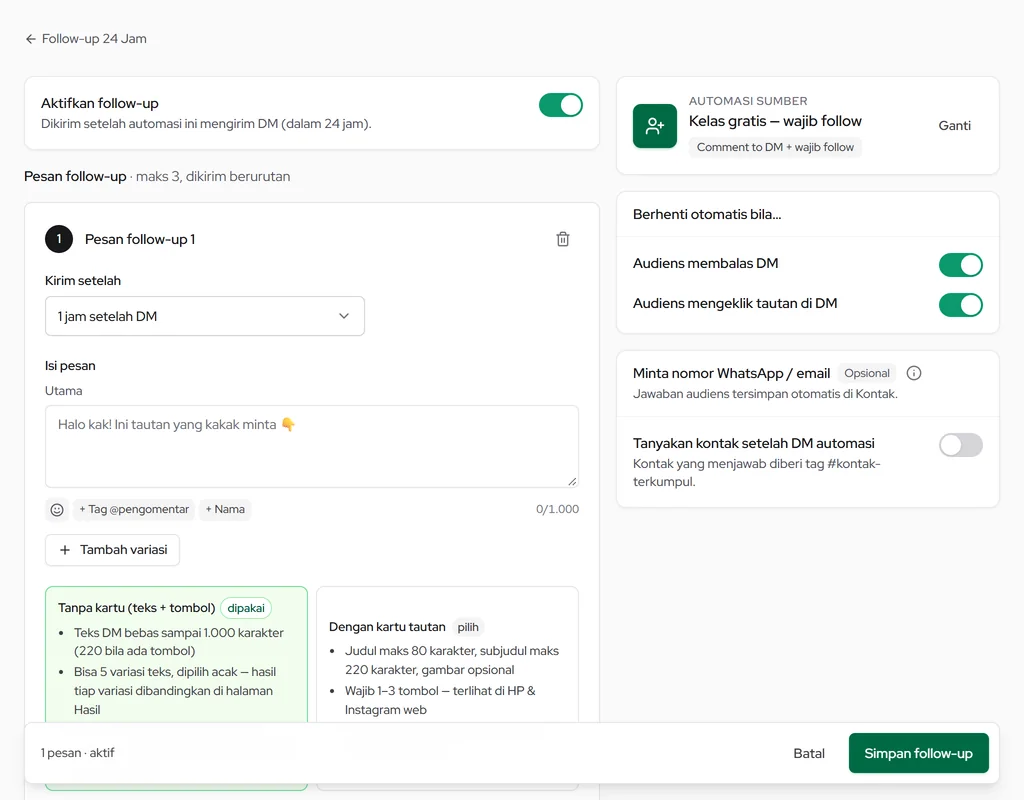Open the Kirim setelah dropdown

point(204,316)
